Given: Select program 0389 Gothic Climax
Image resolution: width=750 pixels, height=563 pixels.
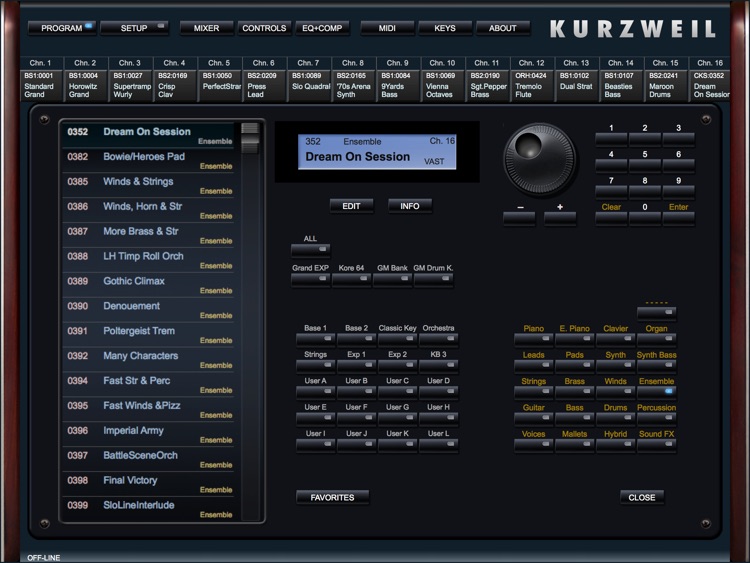Looking at the screenshot, I should (149, 285).
